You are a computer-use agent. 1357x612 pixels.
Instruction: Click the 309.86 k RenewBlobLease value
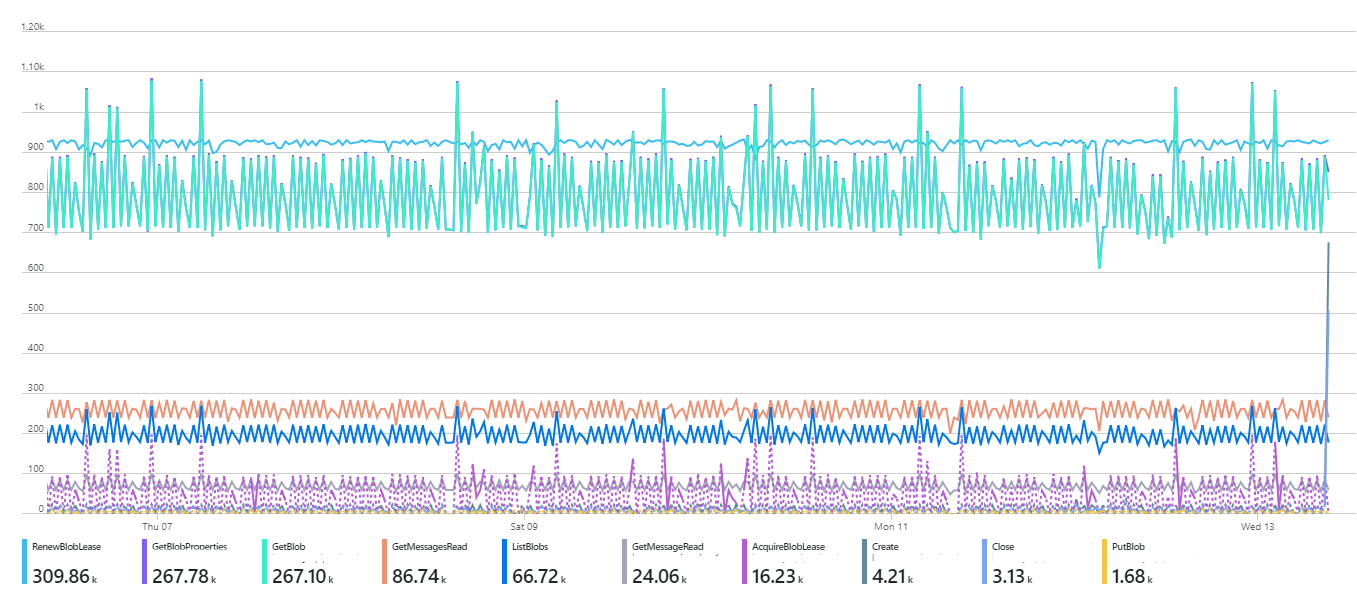64,576
